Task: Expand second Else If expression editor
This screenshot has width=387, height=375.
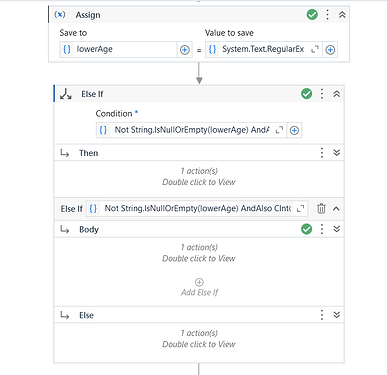Action: 301,208
